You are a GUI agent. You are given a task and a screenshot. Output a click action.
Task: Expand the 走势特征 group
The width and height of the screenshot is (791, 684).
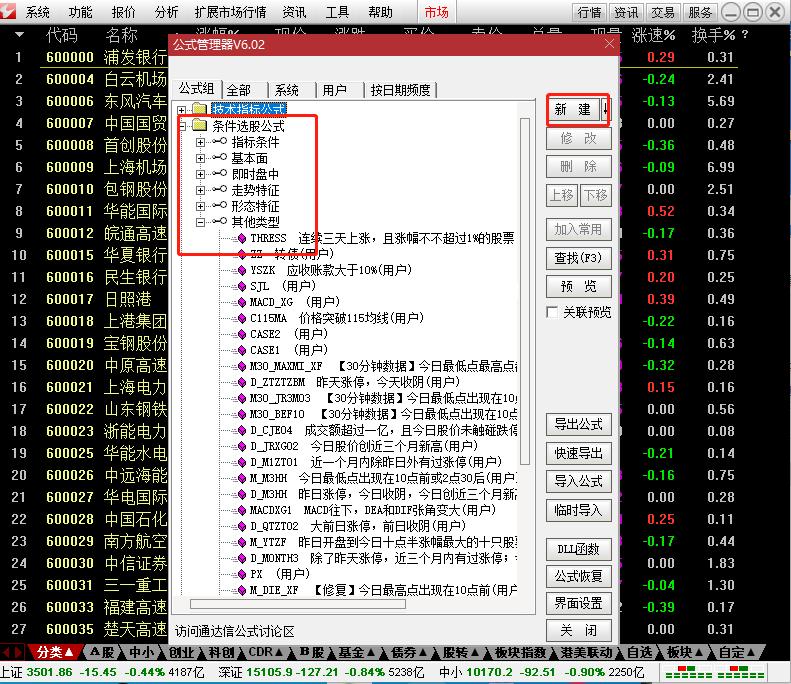(200, 190)
